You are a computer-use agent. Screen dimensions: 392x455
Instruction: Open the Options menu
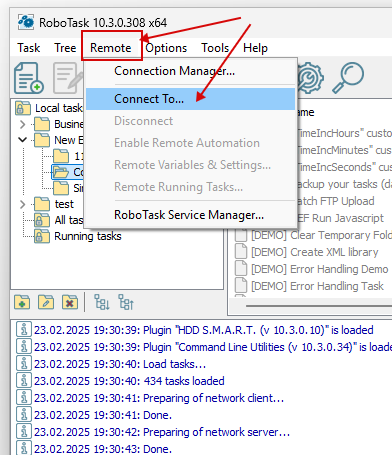point(166,48)
